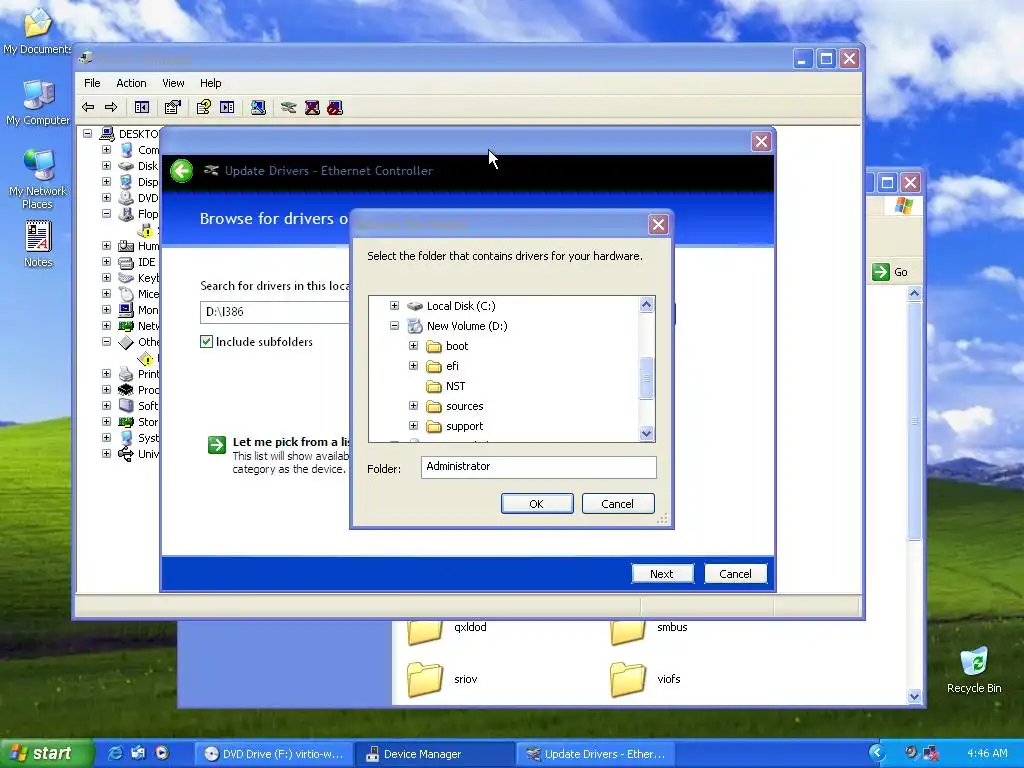1024x768 pixels.
Task: Toggle Include subfolders checkbox
Action: [206, 342]
